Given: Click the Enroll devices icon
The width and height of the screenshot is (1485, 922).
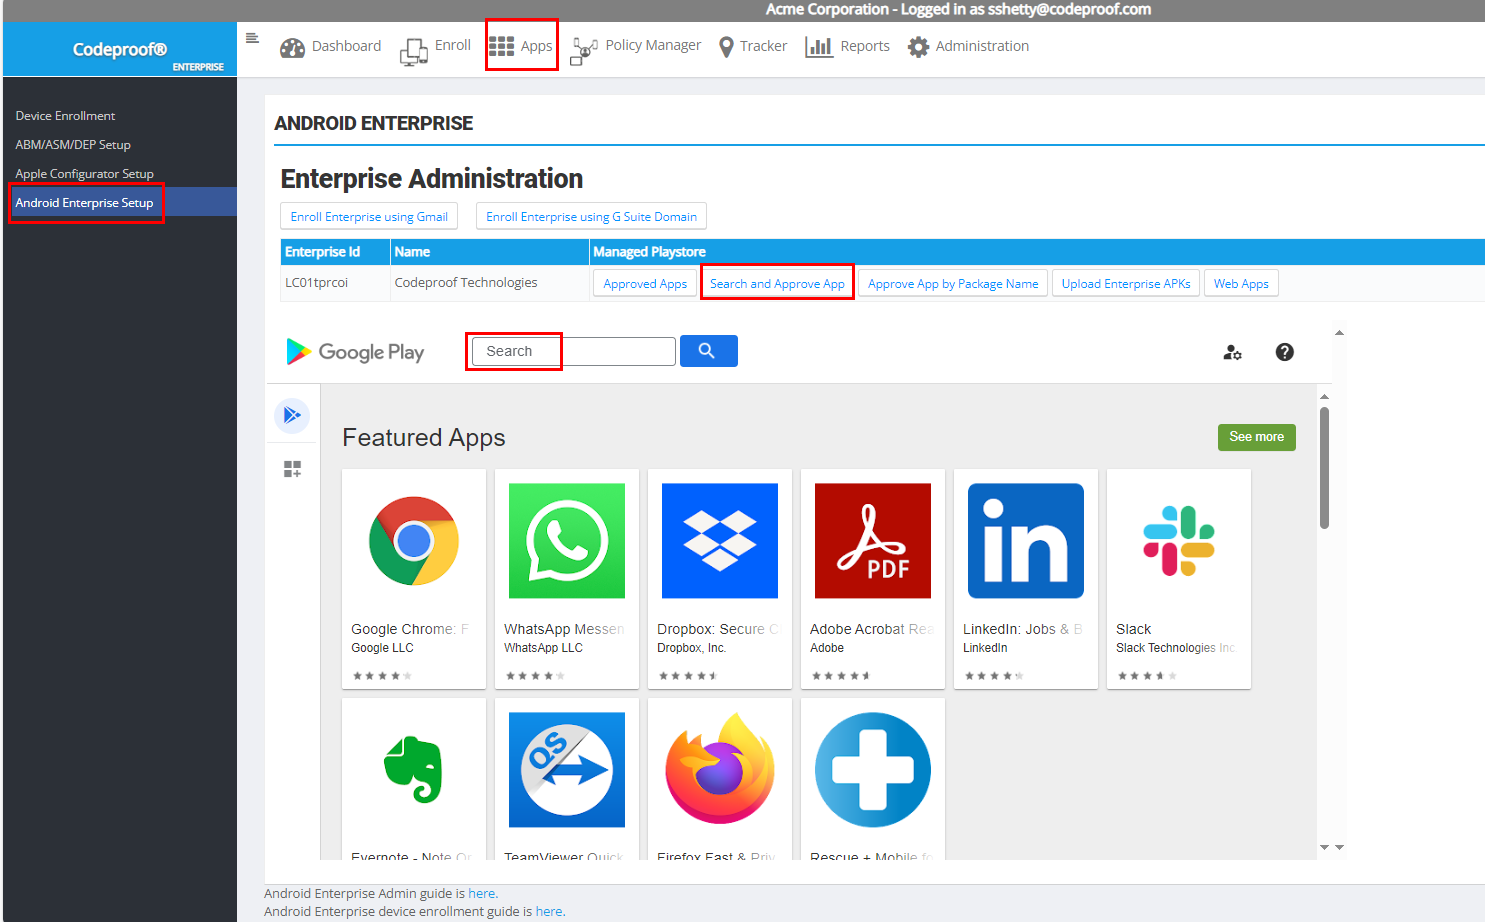Looking at the screenshot, I should click(x=414, y=50).
